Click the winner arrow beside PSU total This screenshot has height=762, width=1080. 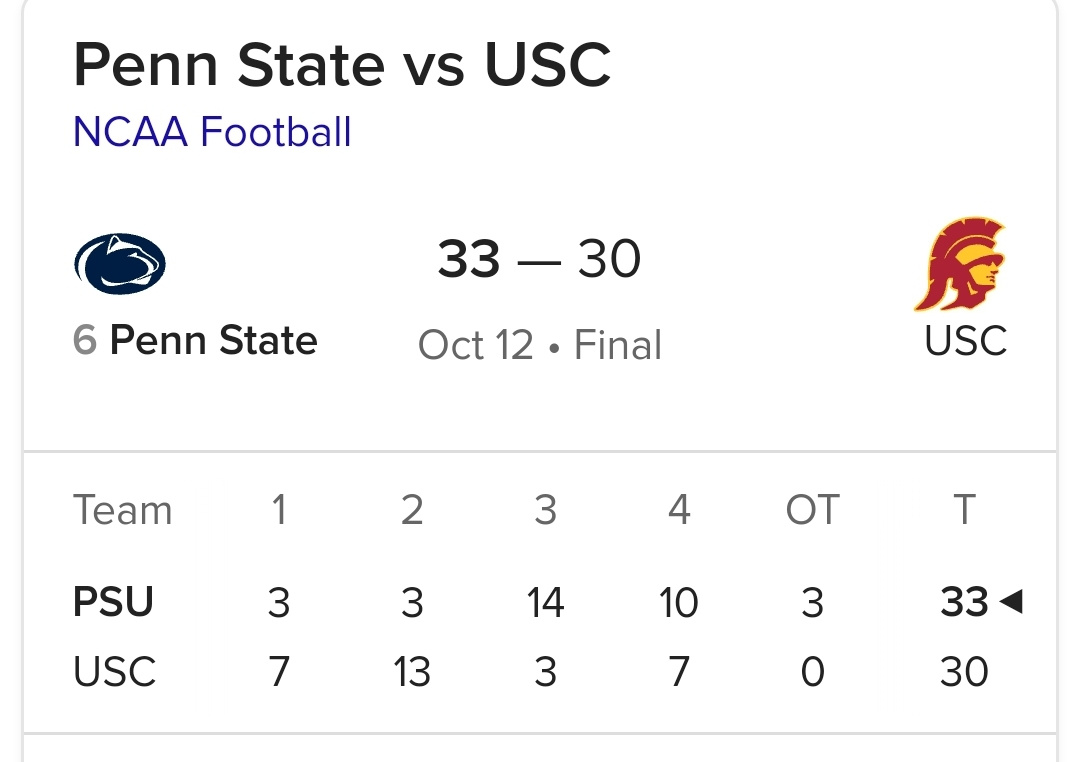1011,602
